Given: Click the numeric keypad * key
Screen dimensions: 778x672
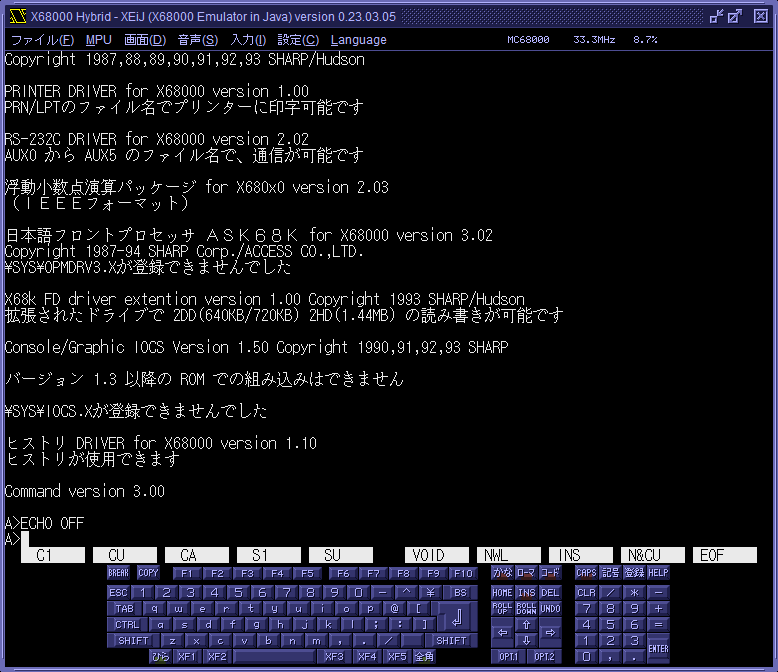Looking at the screenshot, I should [x=634, y=593].
